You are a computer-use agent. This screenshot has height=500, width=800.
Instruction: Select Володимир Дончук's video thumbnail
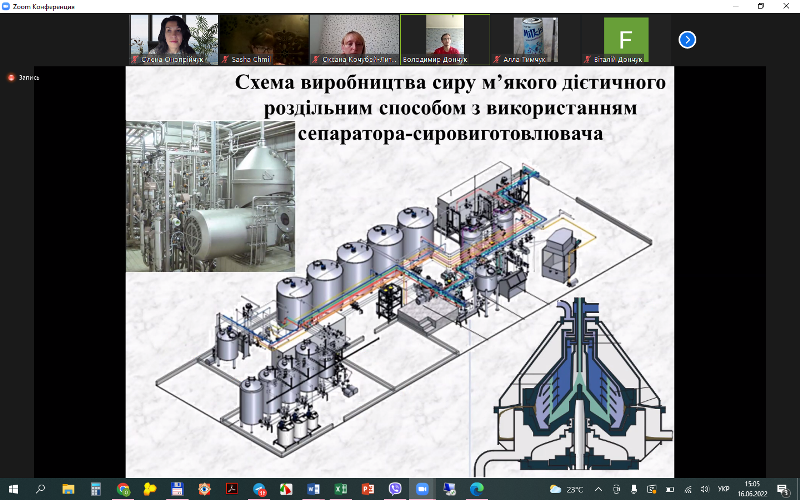pyautogui.click(x=445, y=39)
